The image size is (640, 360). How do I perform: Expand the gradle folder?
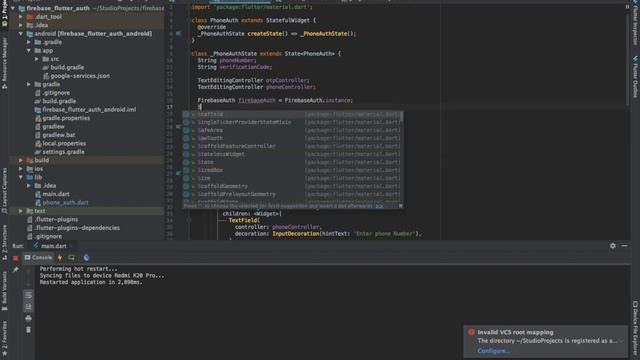[x=29, y=84]
